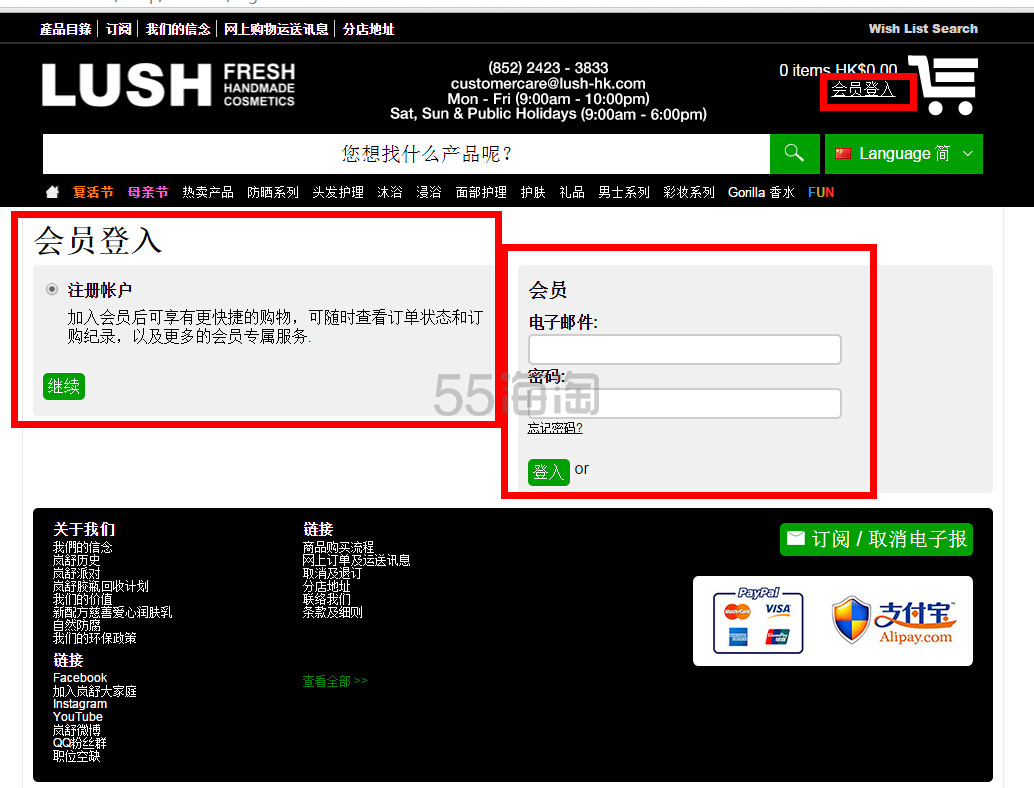Click the China flag language icon
The width and height of the screenshot is (1034, 788).
click(x=842, y=154)
